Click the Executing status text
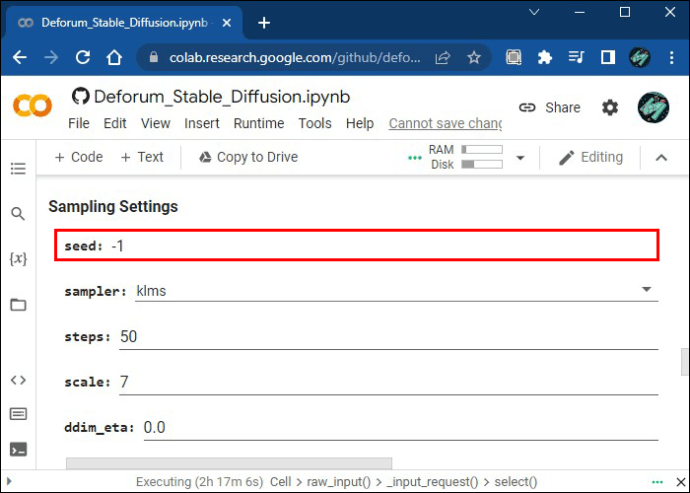690x493 pixels. click(x=199, y=482)
